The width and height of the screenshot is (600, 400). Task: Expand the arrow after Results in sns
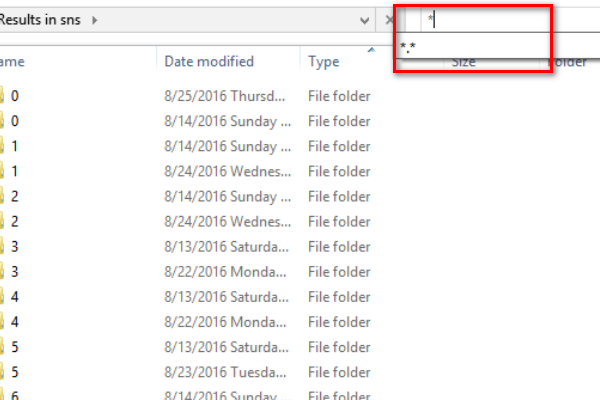click(x=95, y=20)
